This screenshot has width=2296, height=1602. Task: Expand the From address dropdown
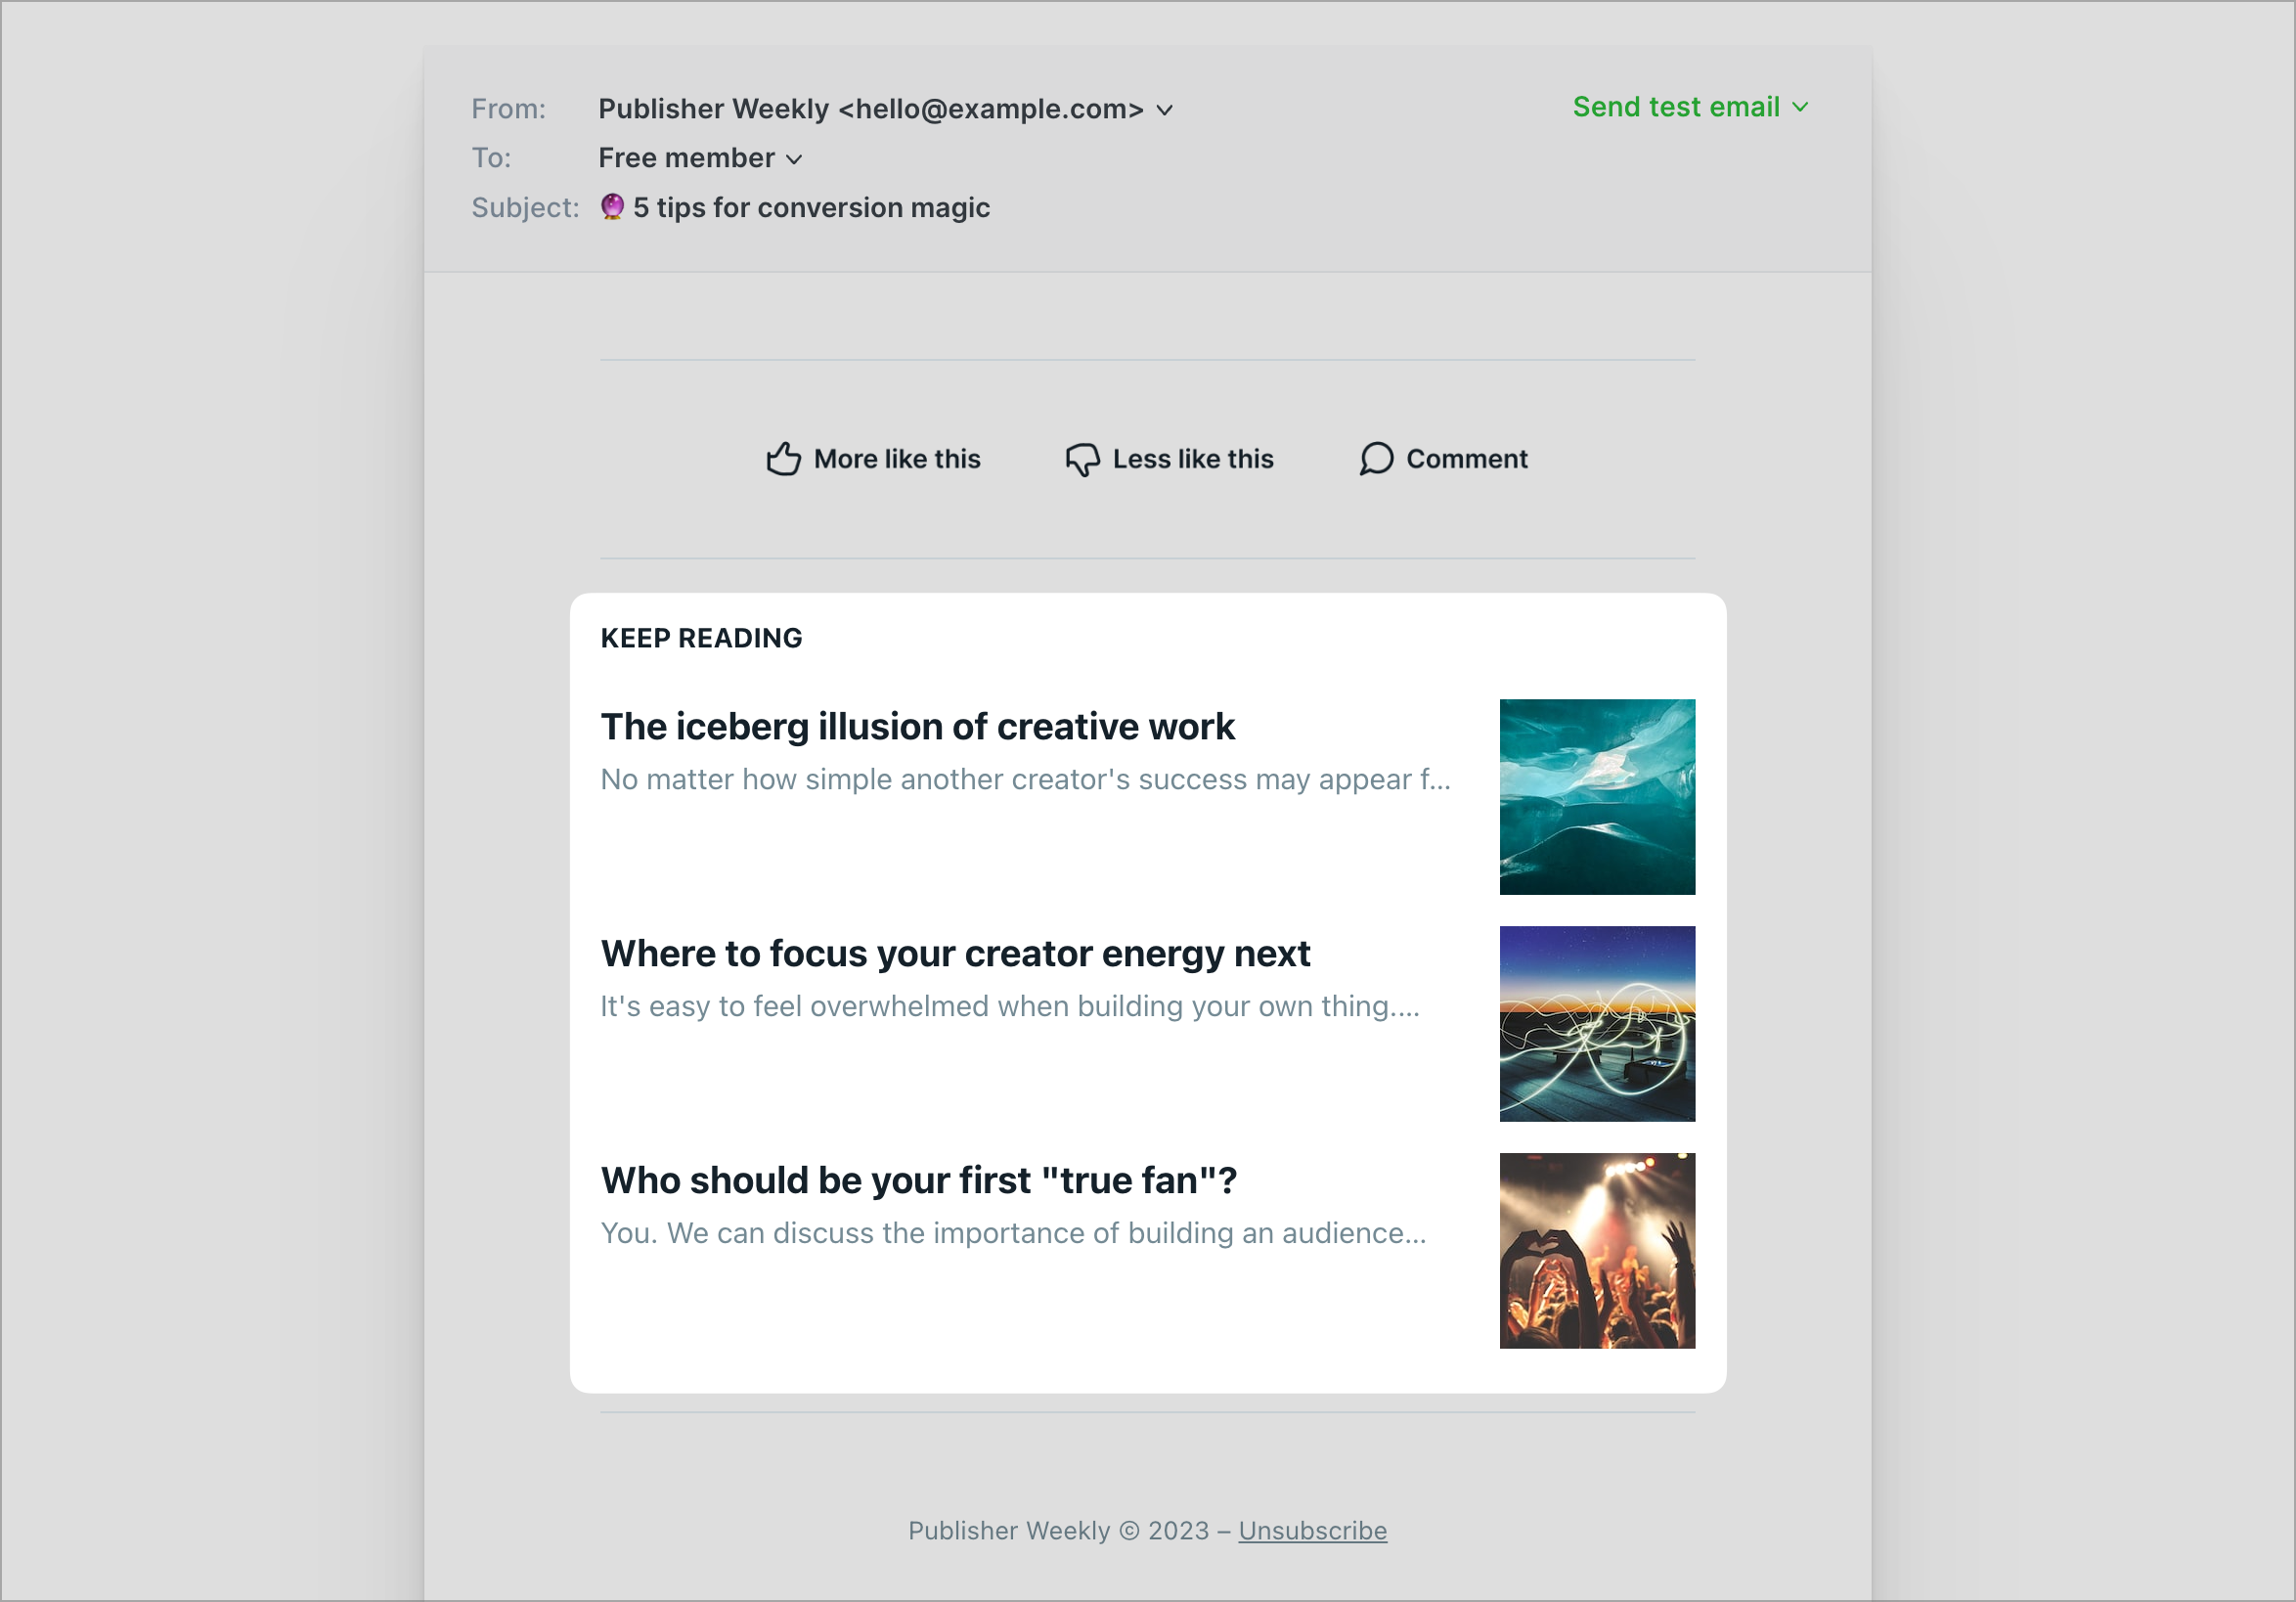[1168, 109]
